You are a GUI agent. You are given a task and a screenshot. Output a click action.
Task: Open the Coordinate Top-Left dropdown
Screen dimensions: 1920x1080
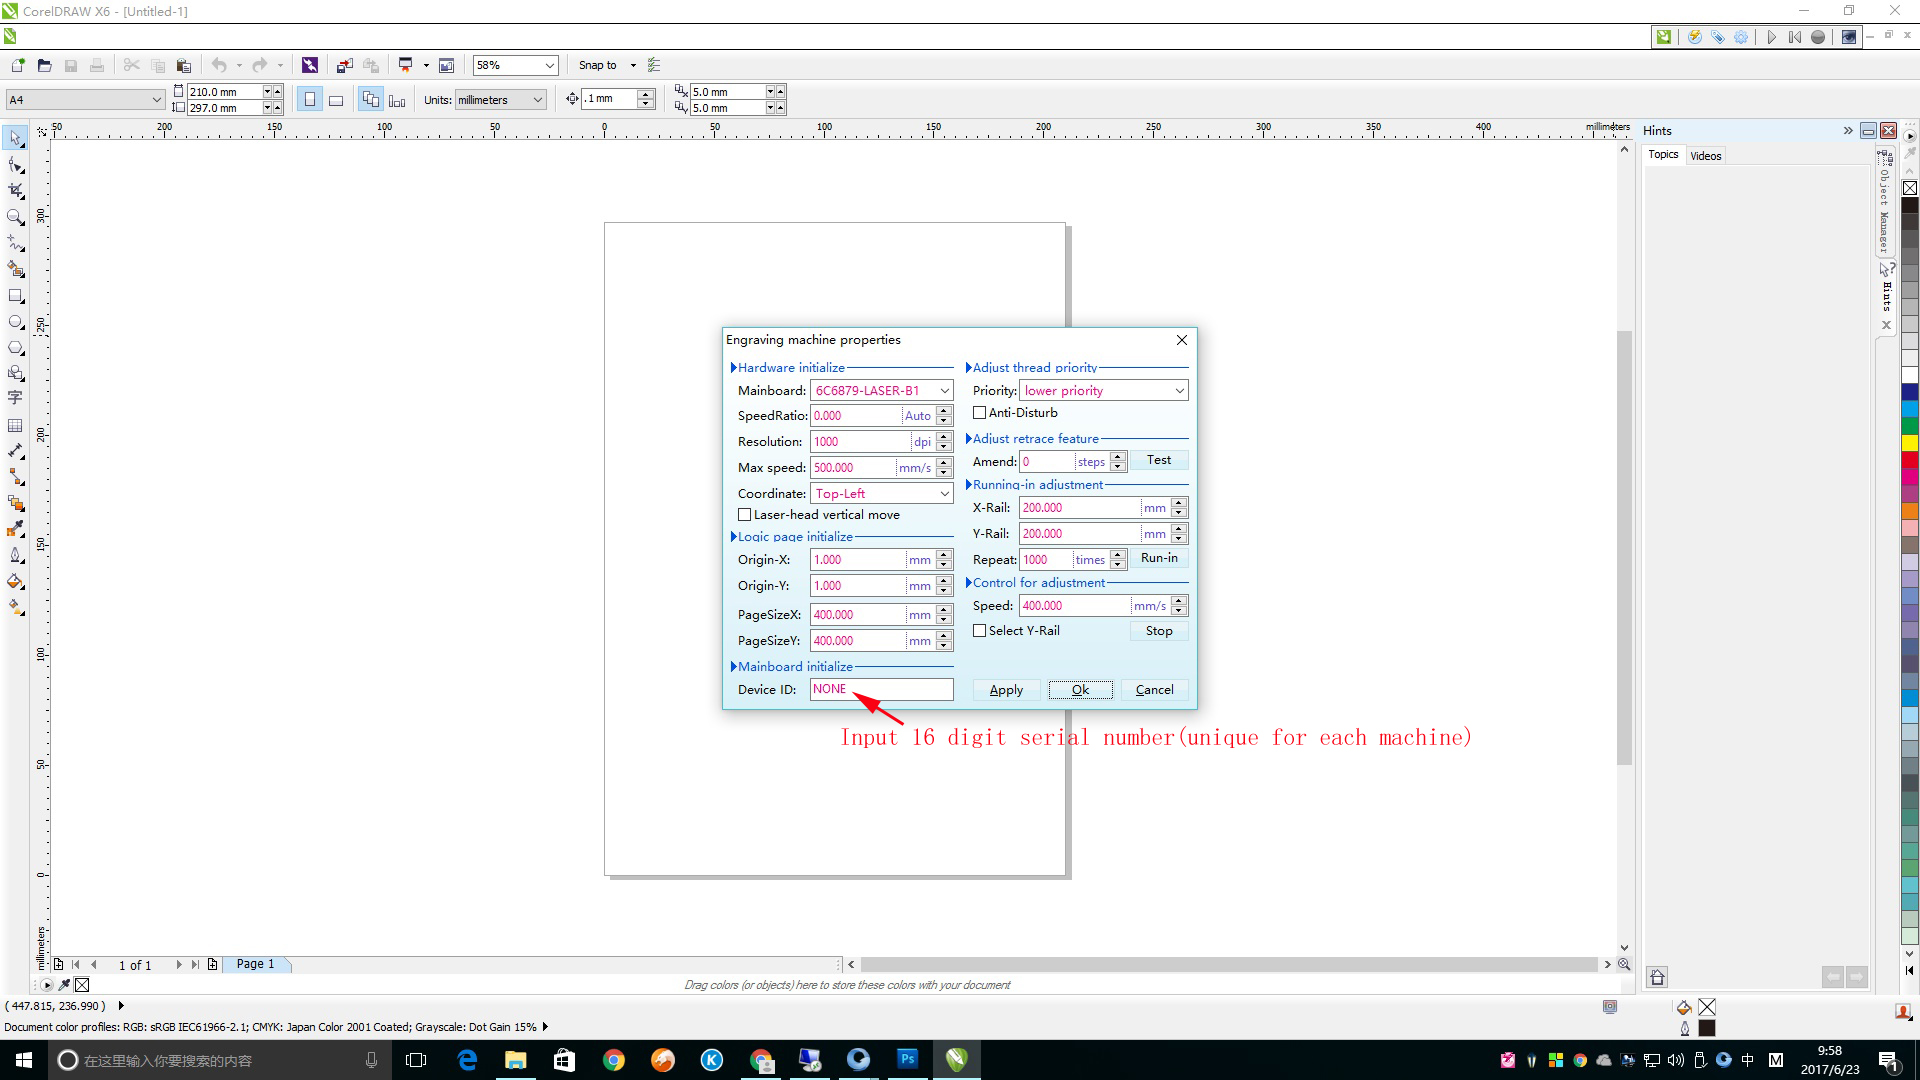coord(944,494)
